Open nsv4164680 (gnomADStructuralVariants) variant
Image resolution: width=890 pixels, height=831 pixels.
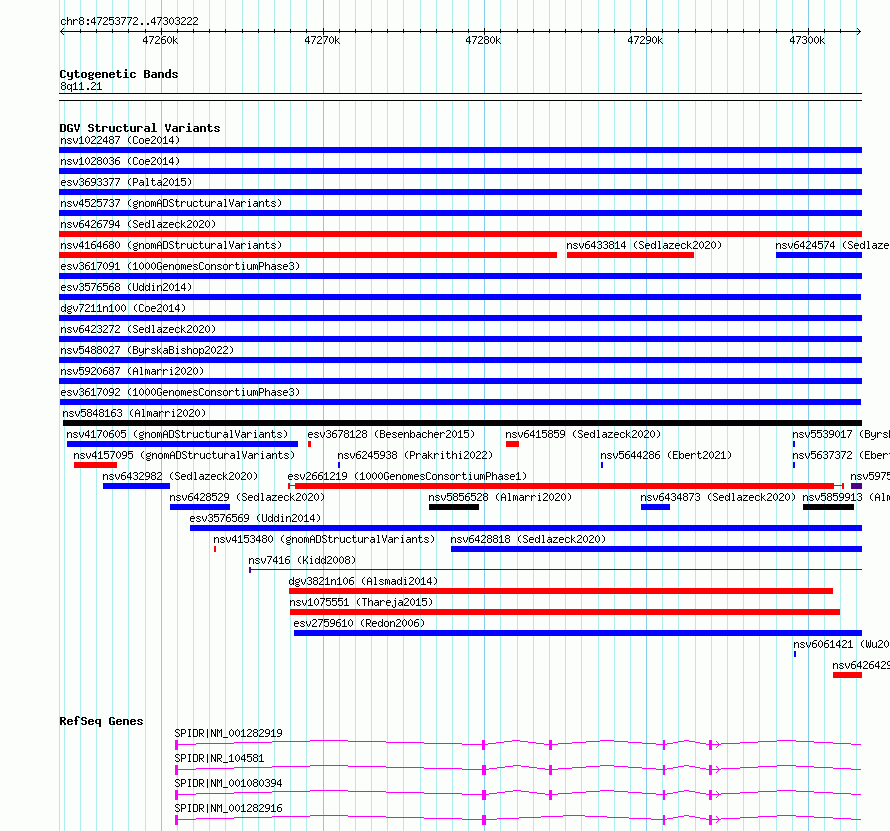click(171, 245)
